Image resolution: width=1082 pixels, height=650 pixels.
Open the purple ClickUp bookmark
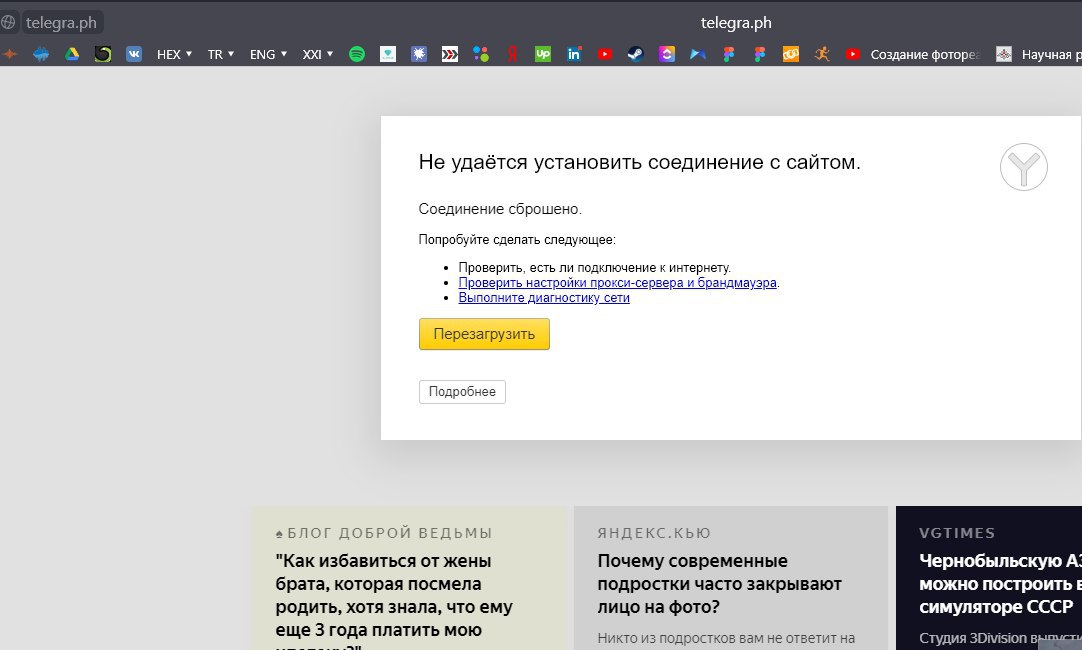tap(667, 54)
